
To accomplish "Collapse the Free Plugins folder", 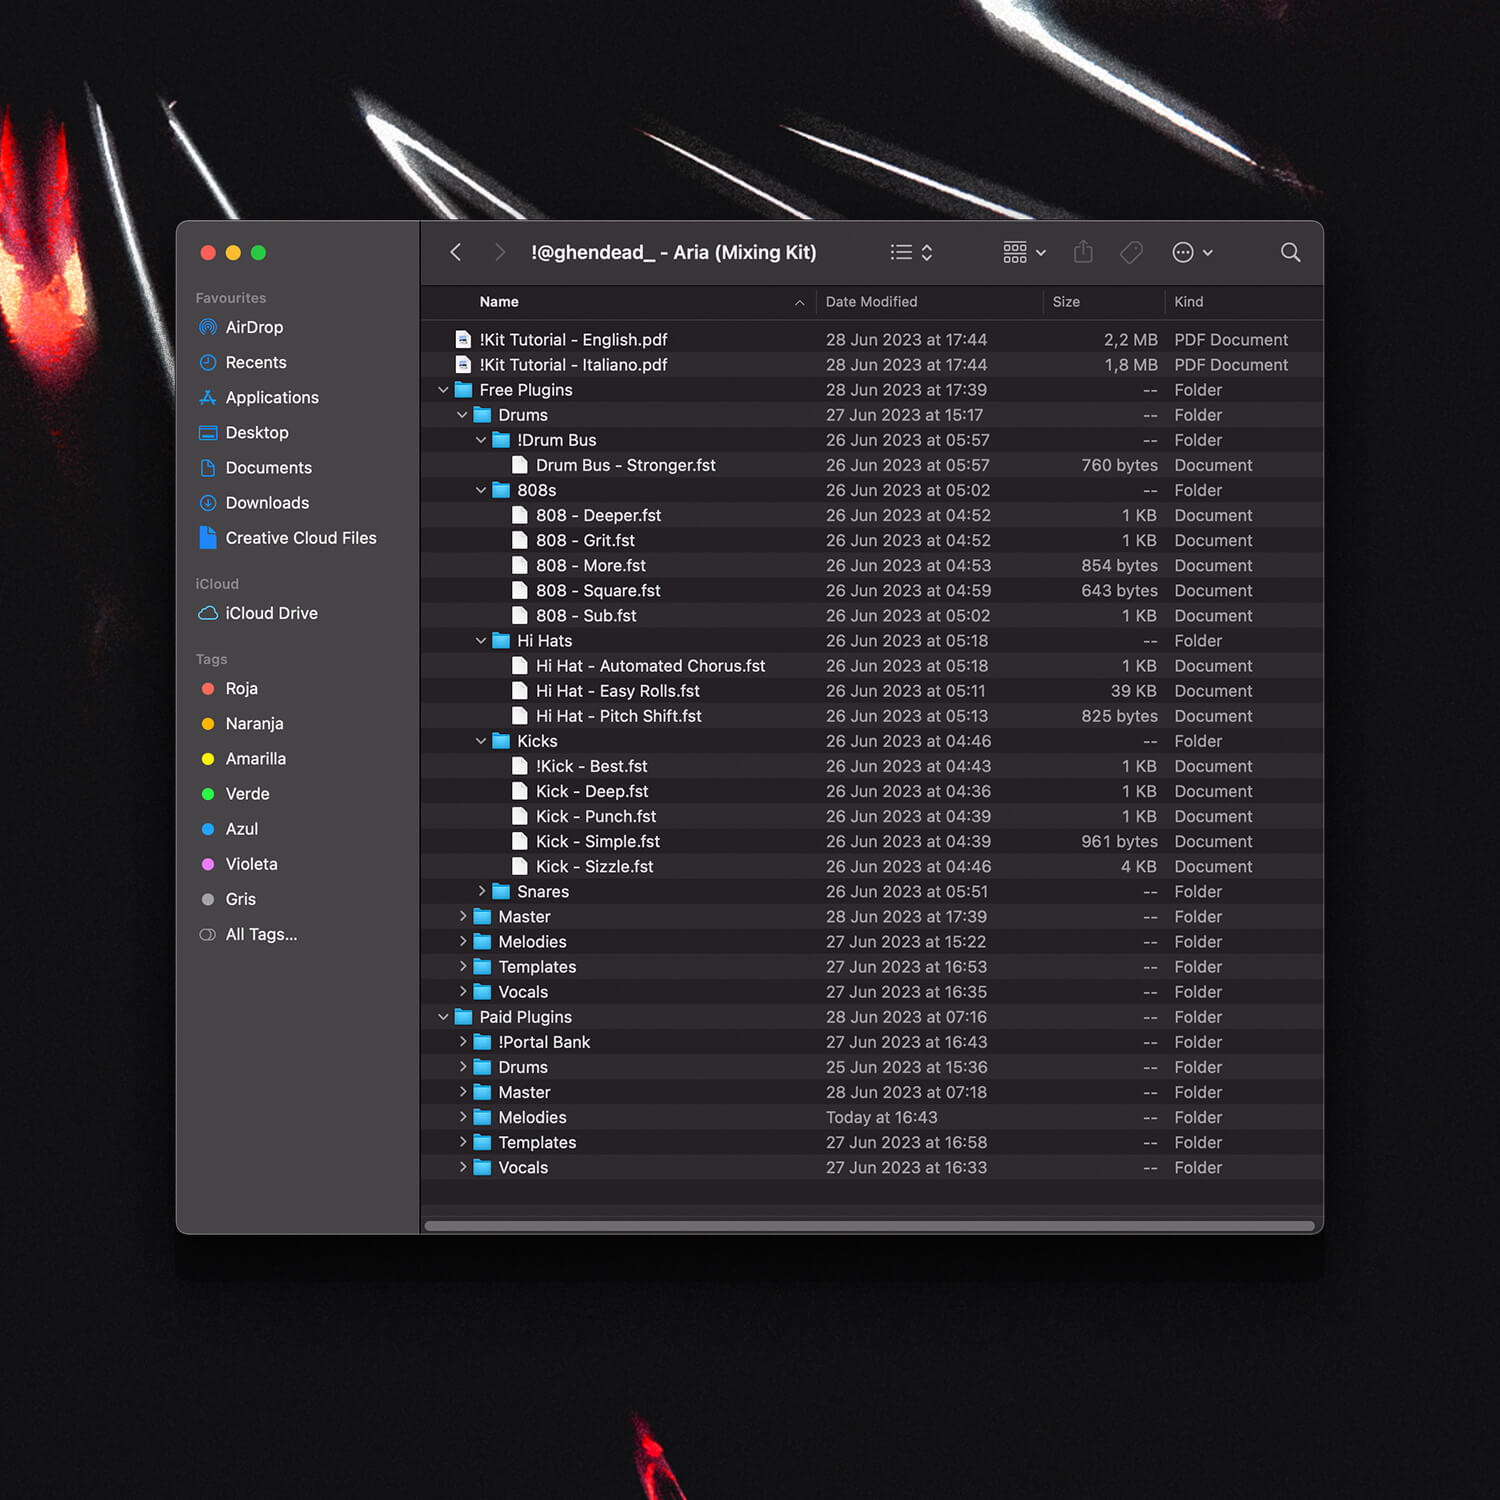I will coord(443,390).
